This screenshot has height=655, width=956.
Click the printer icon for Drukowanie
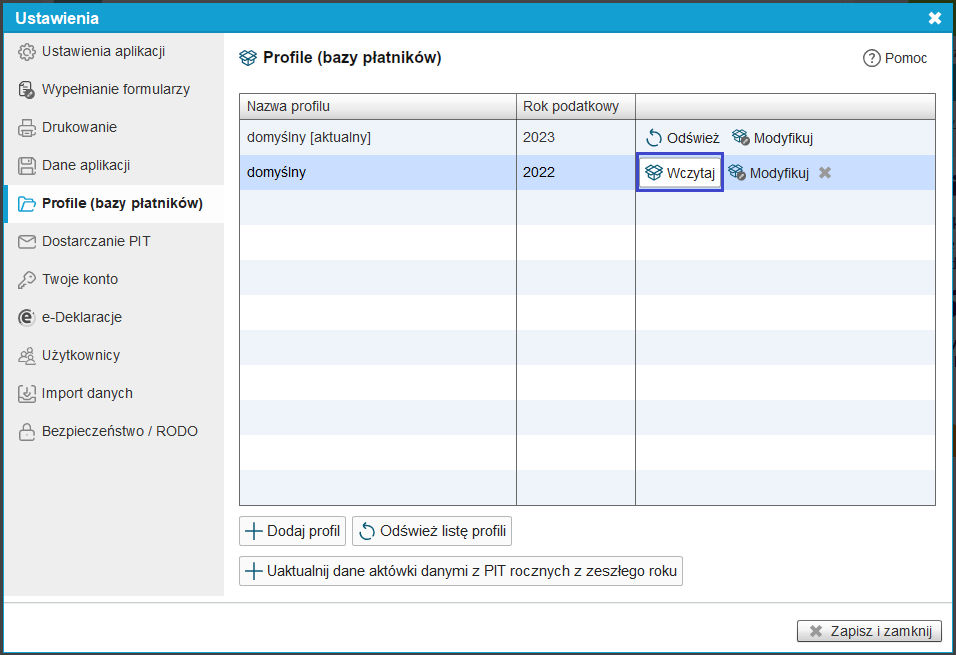(x=26, y=127)
